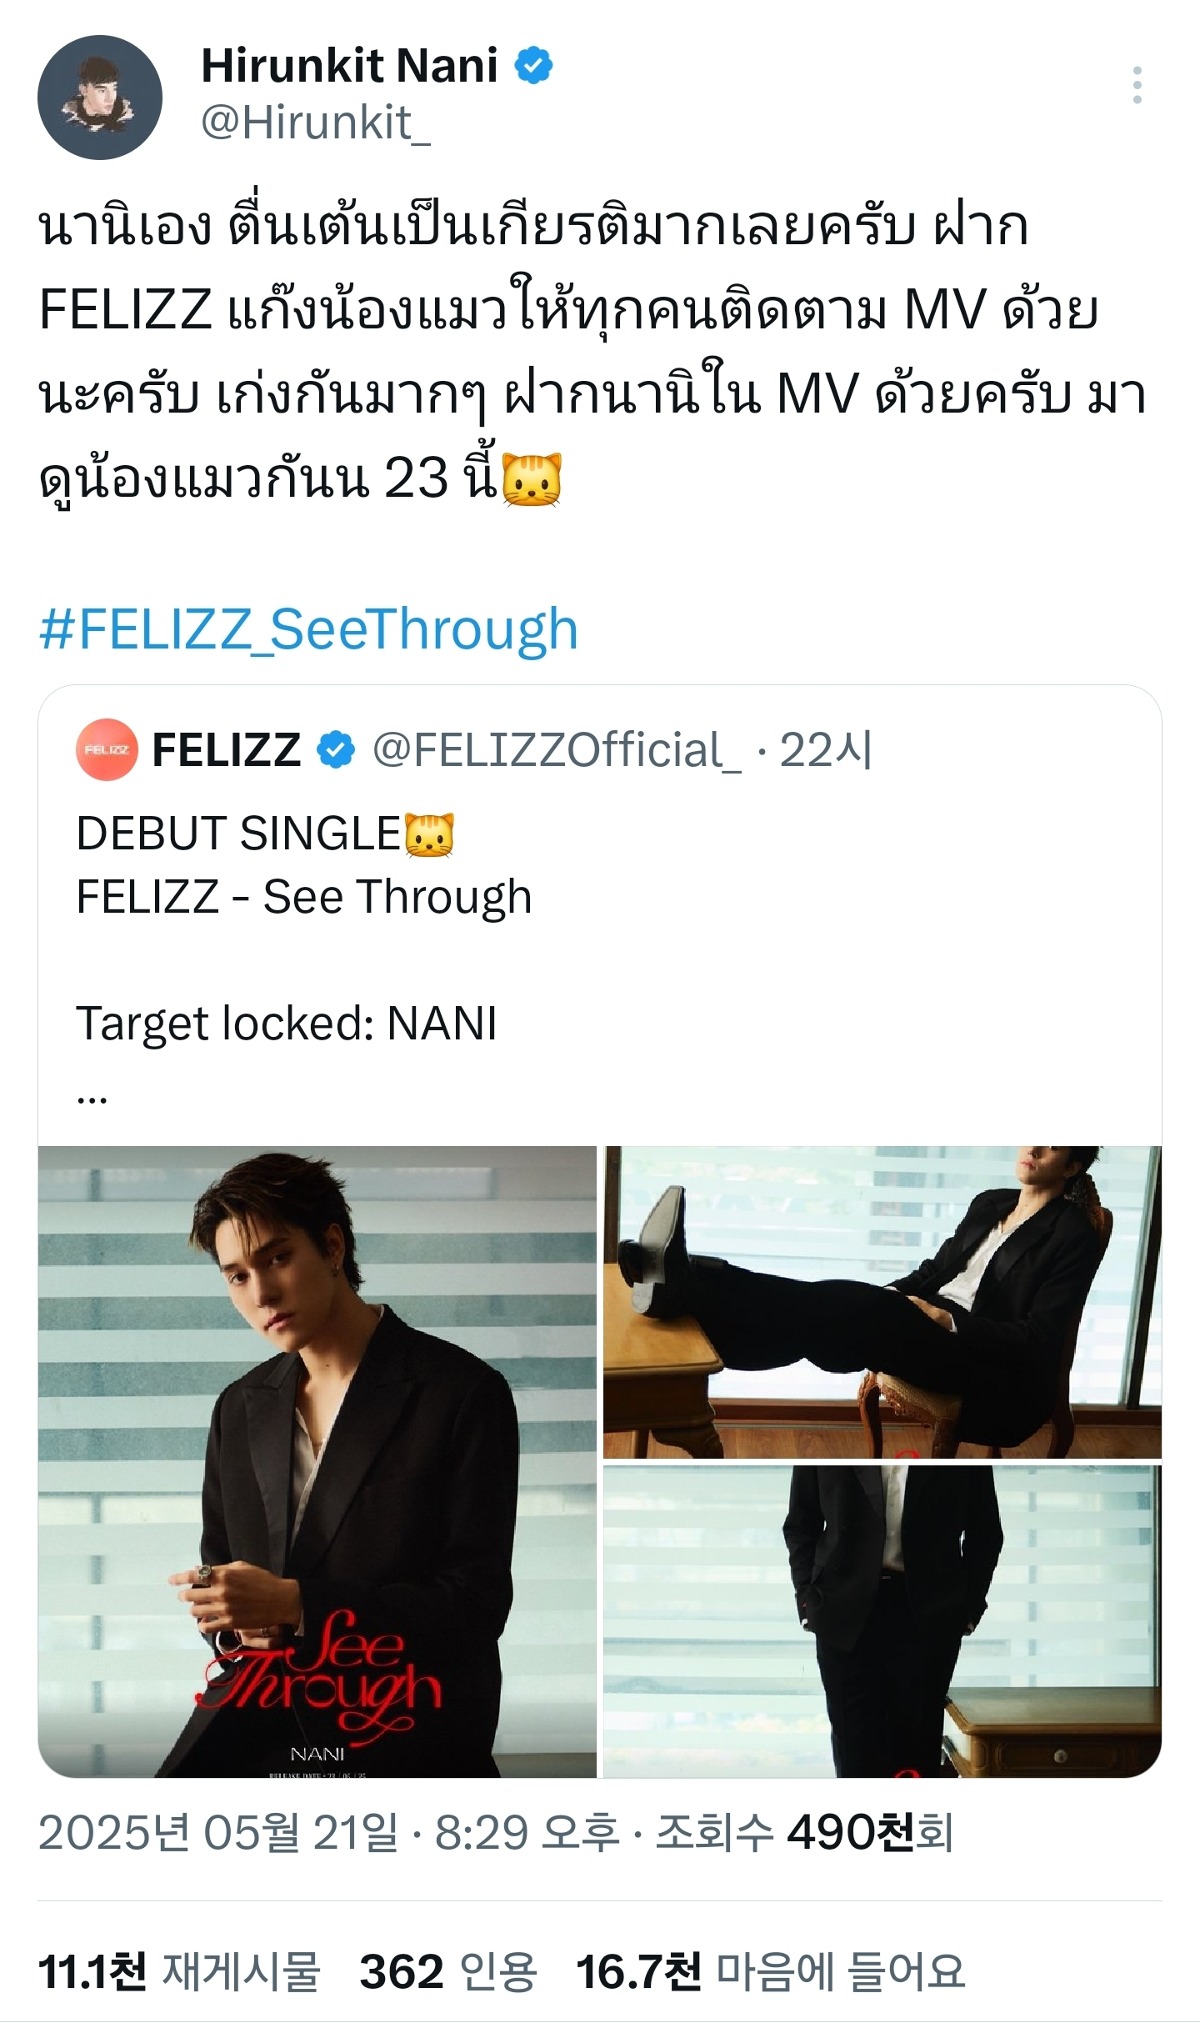1200x2023 pixels.
Task: Open the bottom-right standing suit photo
Action: point(881,1620)
